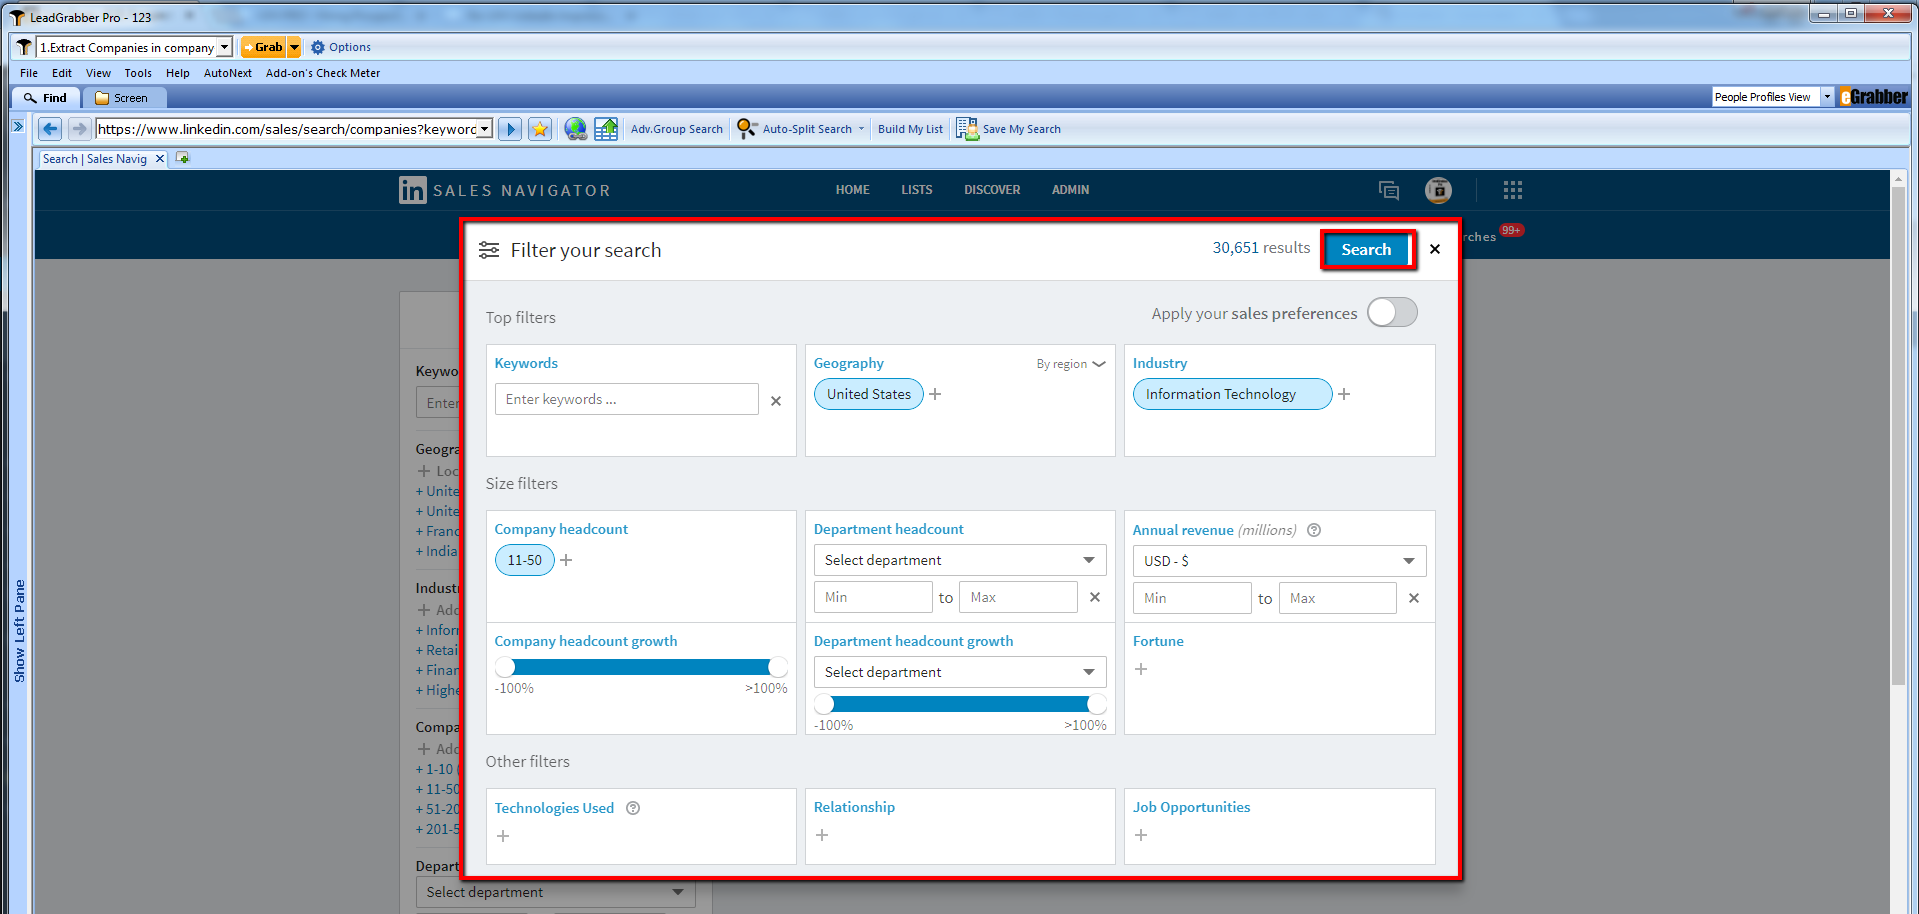
Task: Click Annual revenue help question icon
Action: coord(1314,530)
